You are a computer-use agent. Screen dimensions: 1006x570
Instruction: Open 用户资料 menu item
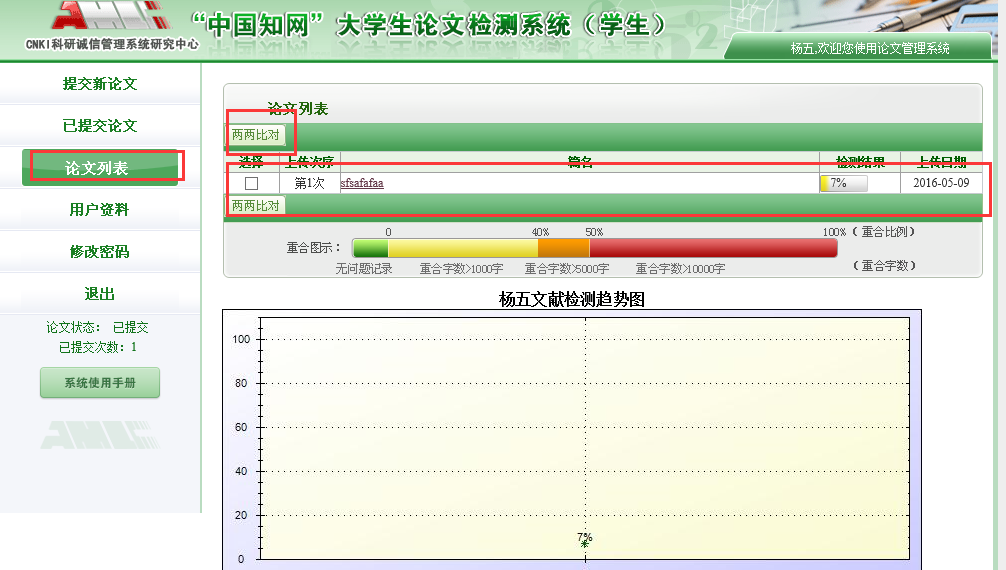(99, 209)
